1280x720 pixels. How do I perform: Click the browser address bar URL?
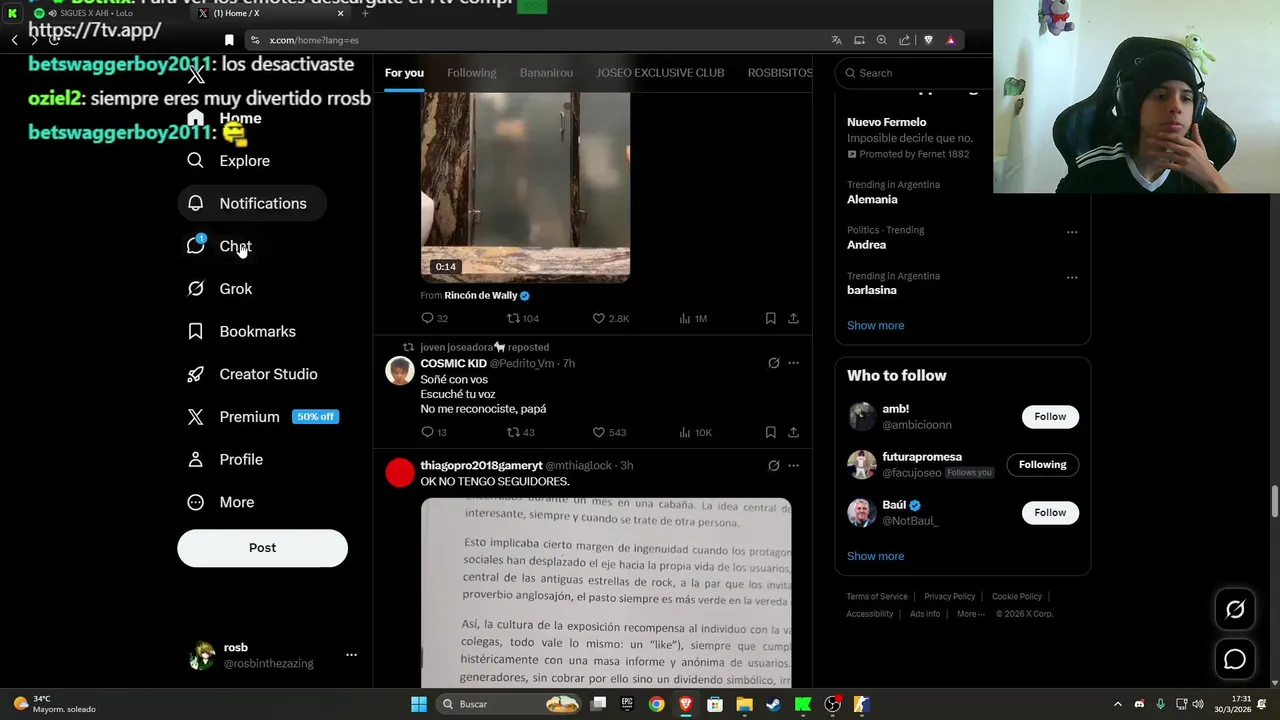coord(314,40)
